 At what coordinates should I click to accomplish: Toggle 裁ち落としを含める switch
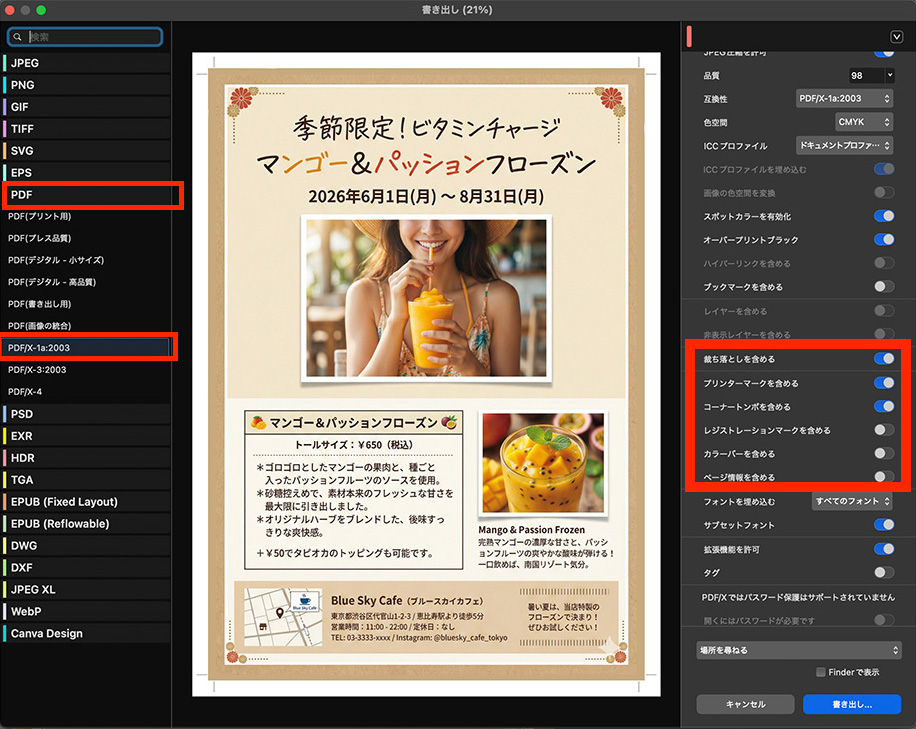883,359
